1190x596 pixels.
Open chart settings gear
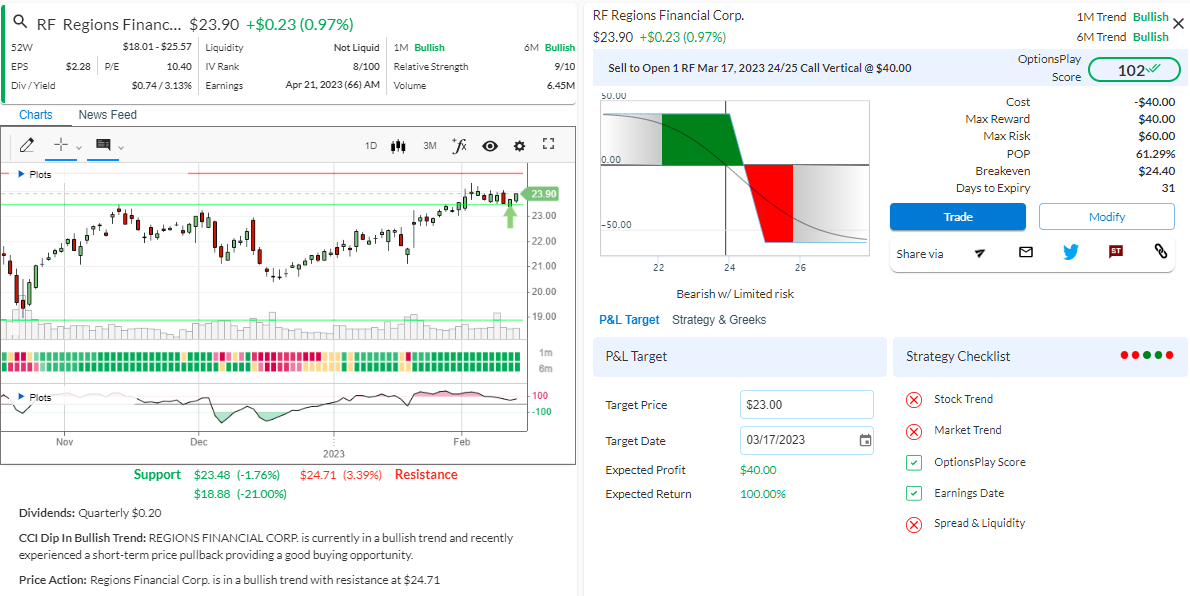(x=519, y=146)
